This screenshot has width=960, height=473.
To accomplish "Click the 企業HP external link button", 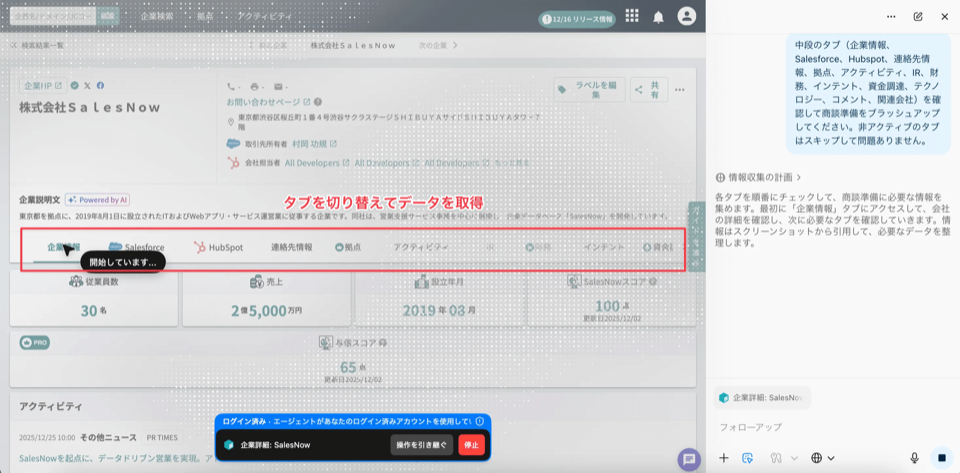I will [x=43, y=86].
